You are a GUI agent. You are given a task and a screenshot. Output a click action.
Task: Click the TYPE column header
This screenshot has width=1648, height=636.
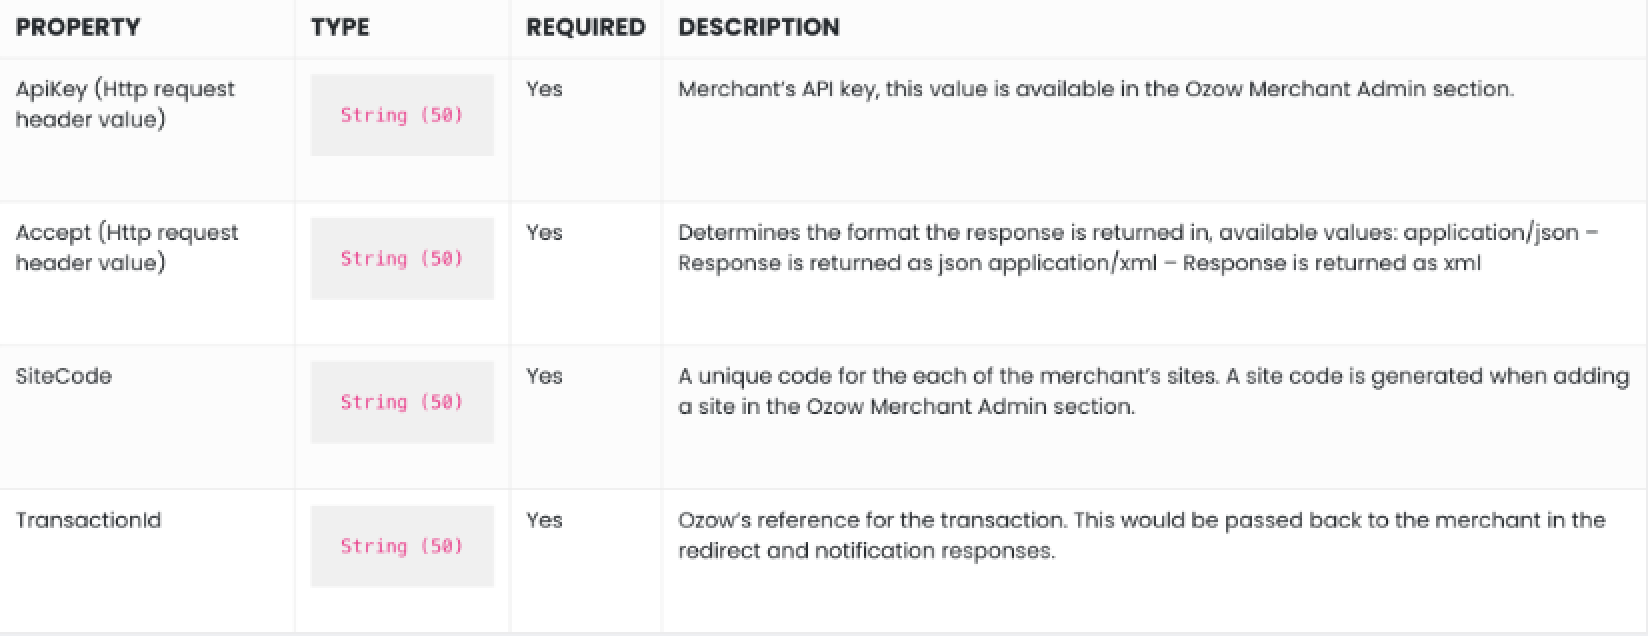(x=340, y=28)
